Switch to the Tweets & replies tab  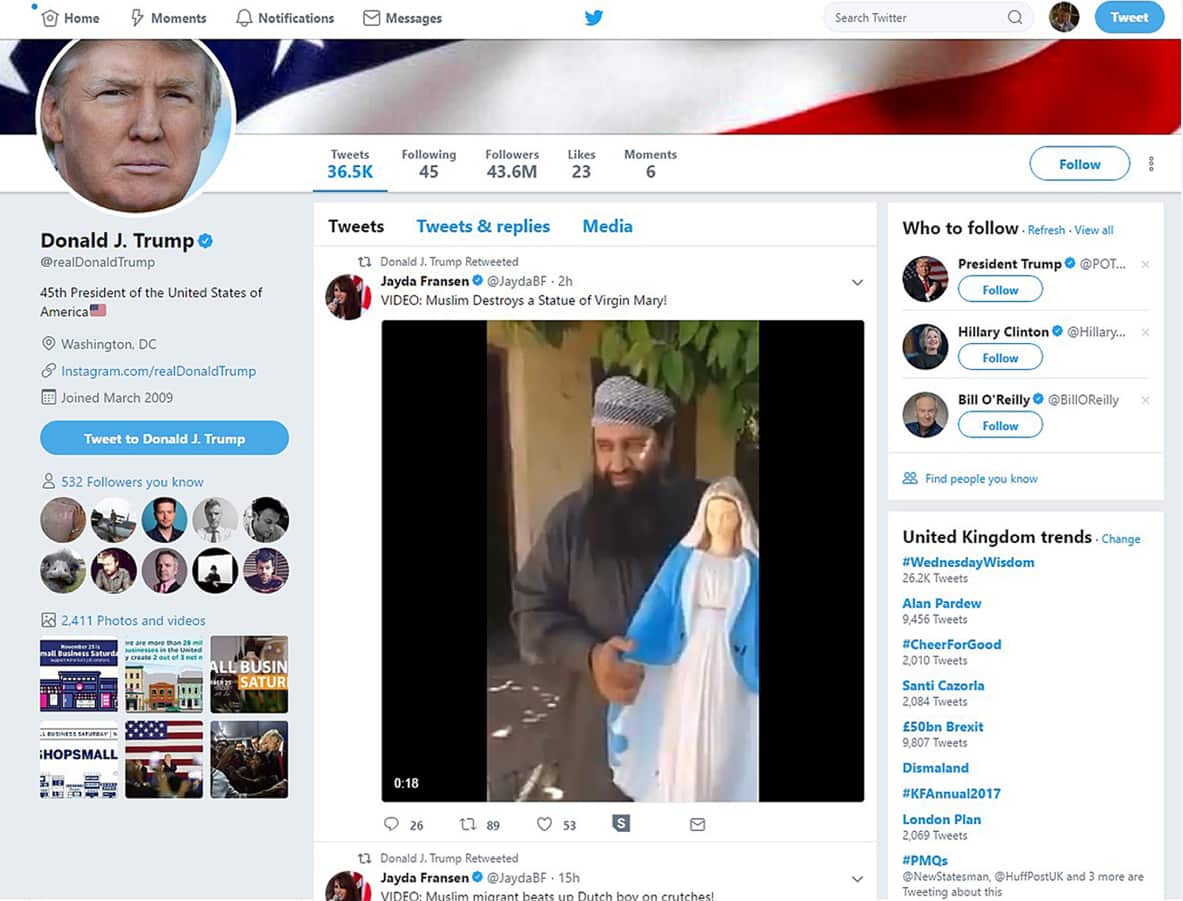point(483,226)
